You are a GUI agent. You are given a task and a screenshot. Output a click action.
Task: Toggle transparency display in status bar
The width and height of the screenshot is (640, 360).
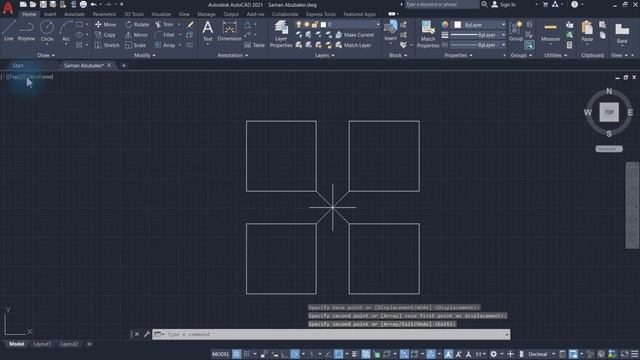[x=366, y=354]
